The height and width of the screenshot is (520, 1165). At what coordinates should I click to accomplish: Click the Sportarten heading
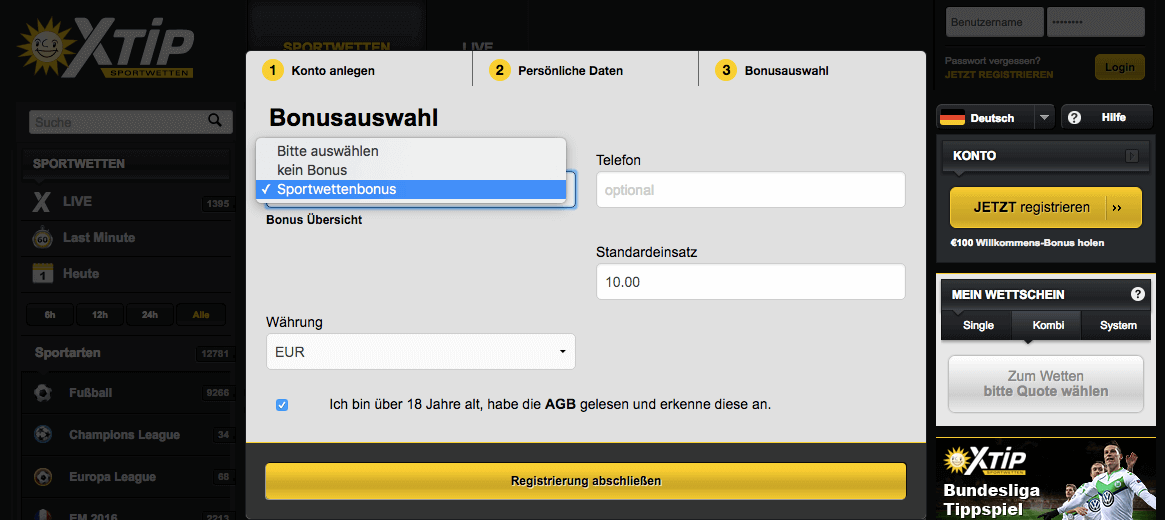[67, 352]
